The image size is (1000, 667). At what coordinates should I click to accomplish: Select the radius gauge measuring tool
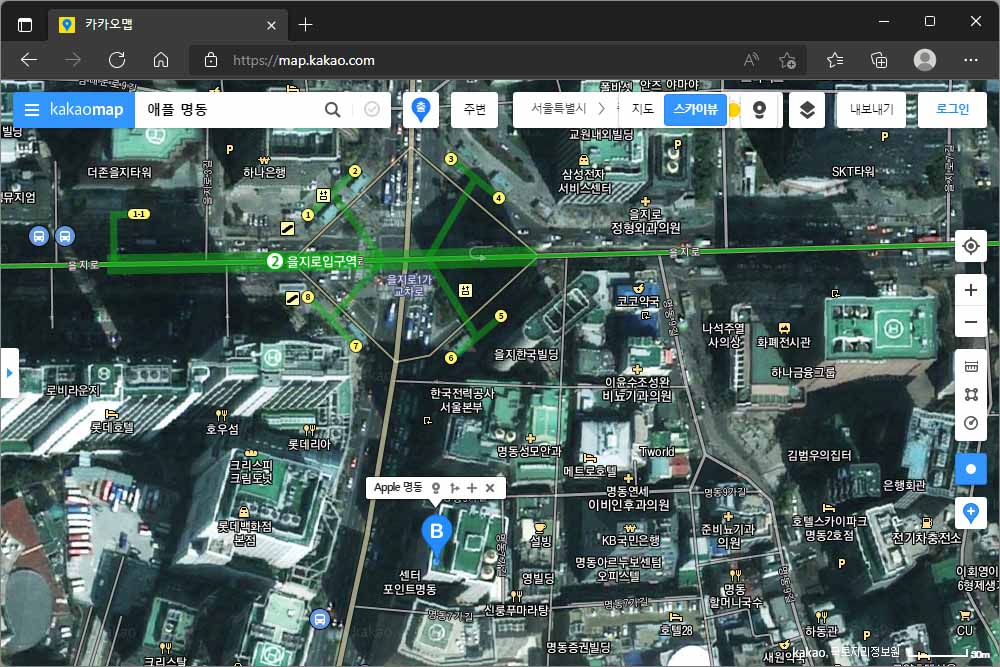pos(971,423)
